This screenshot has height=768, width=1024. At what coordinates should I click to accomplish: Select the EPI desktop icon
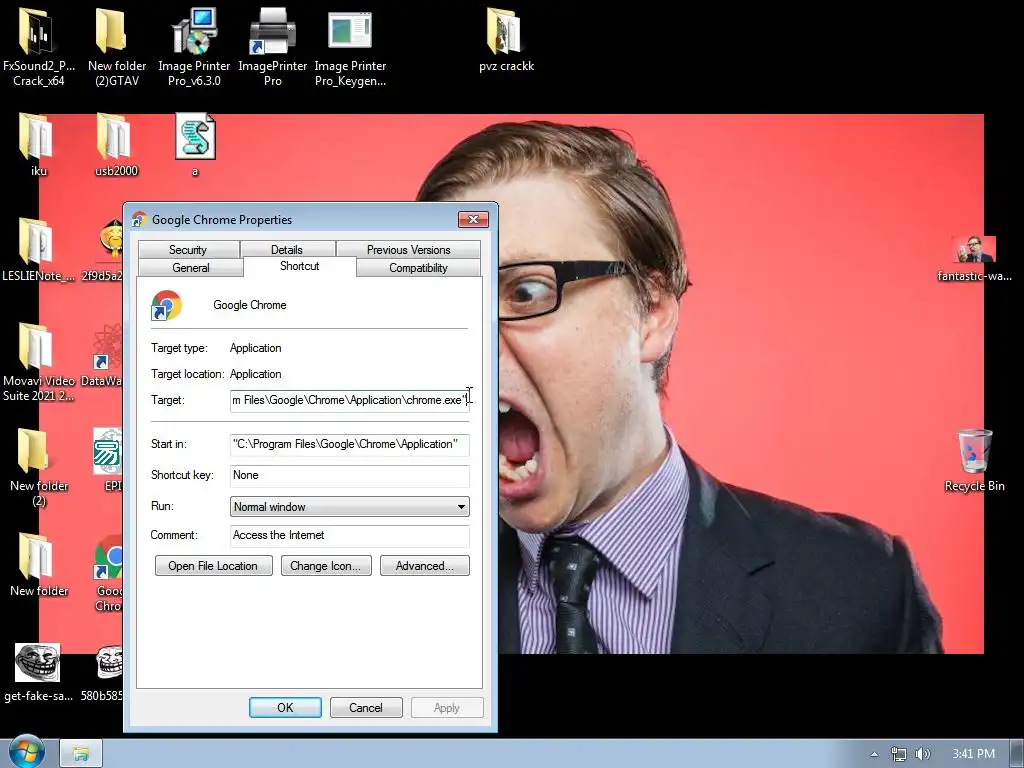click(108, 460)
